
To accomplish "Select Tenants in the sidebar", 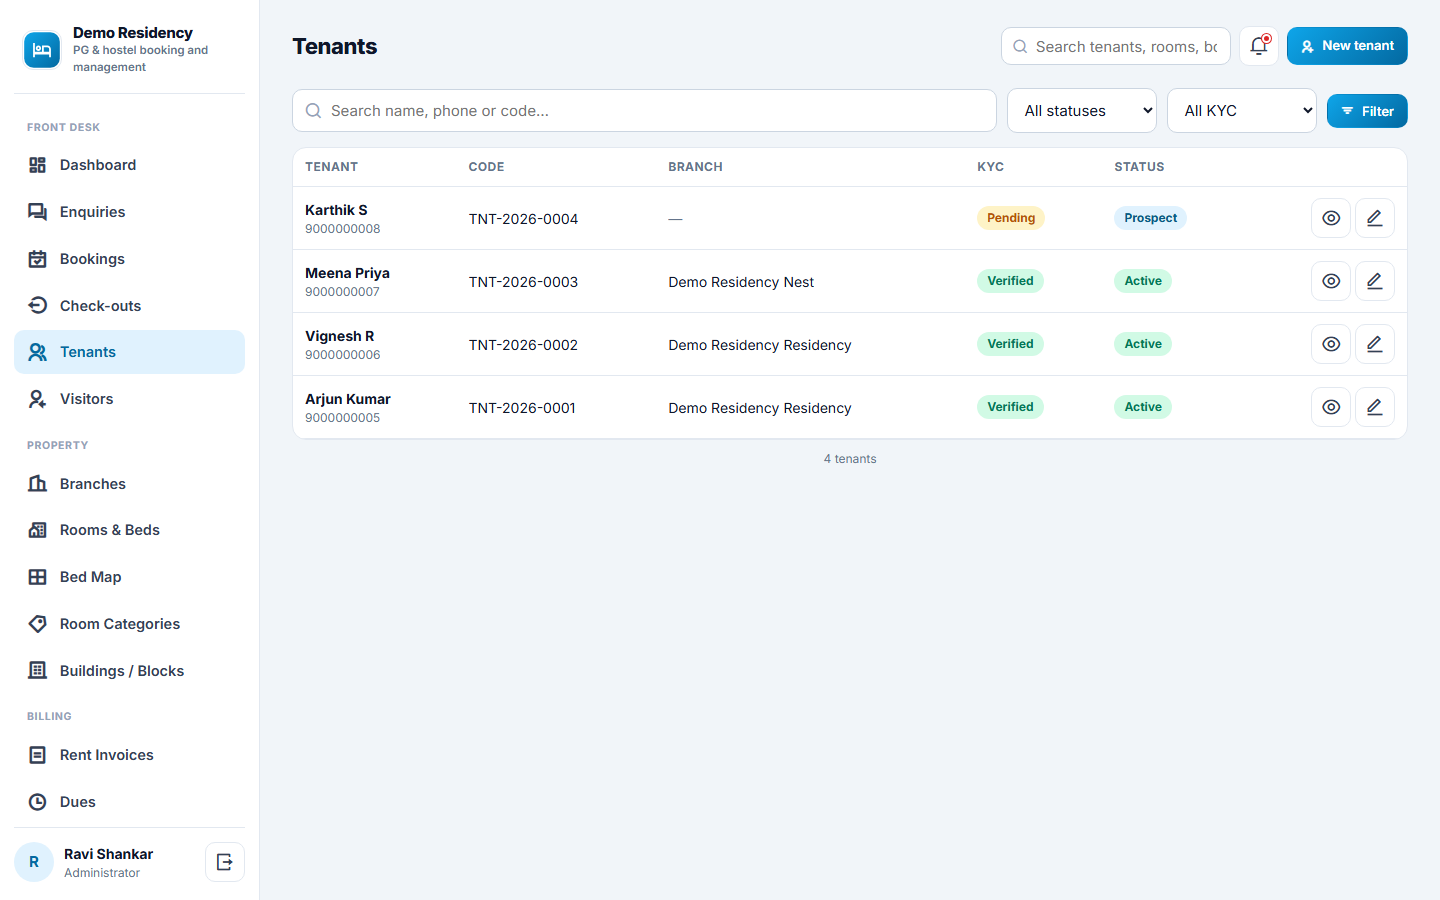I will point(129,352).
